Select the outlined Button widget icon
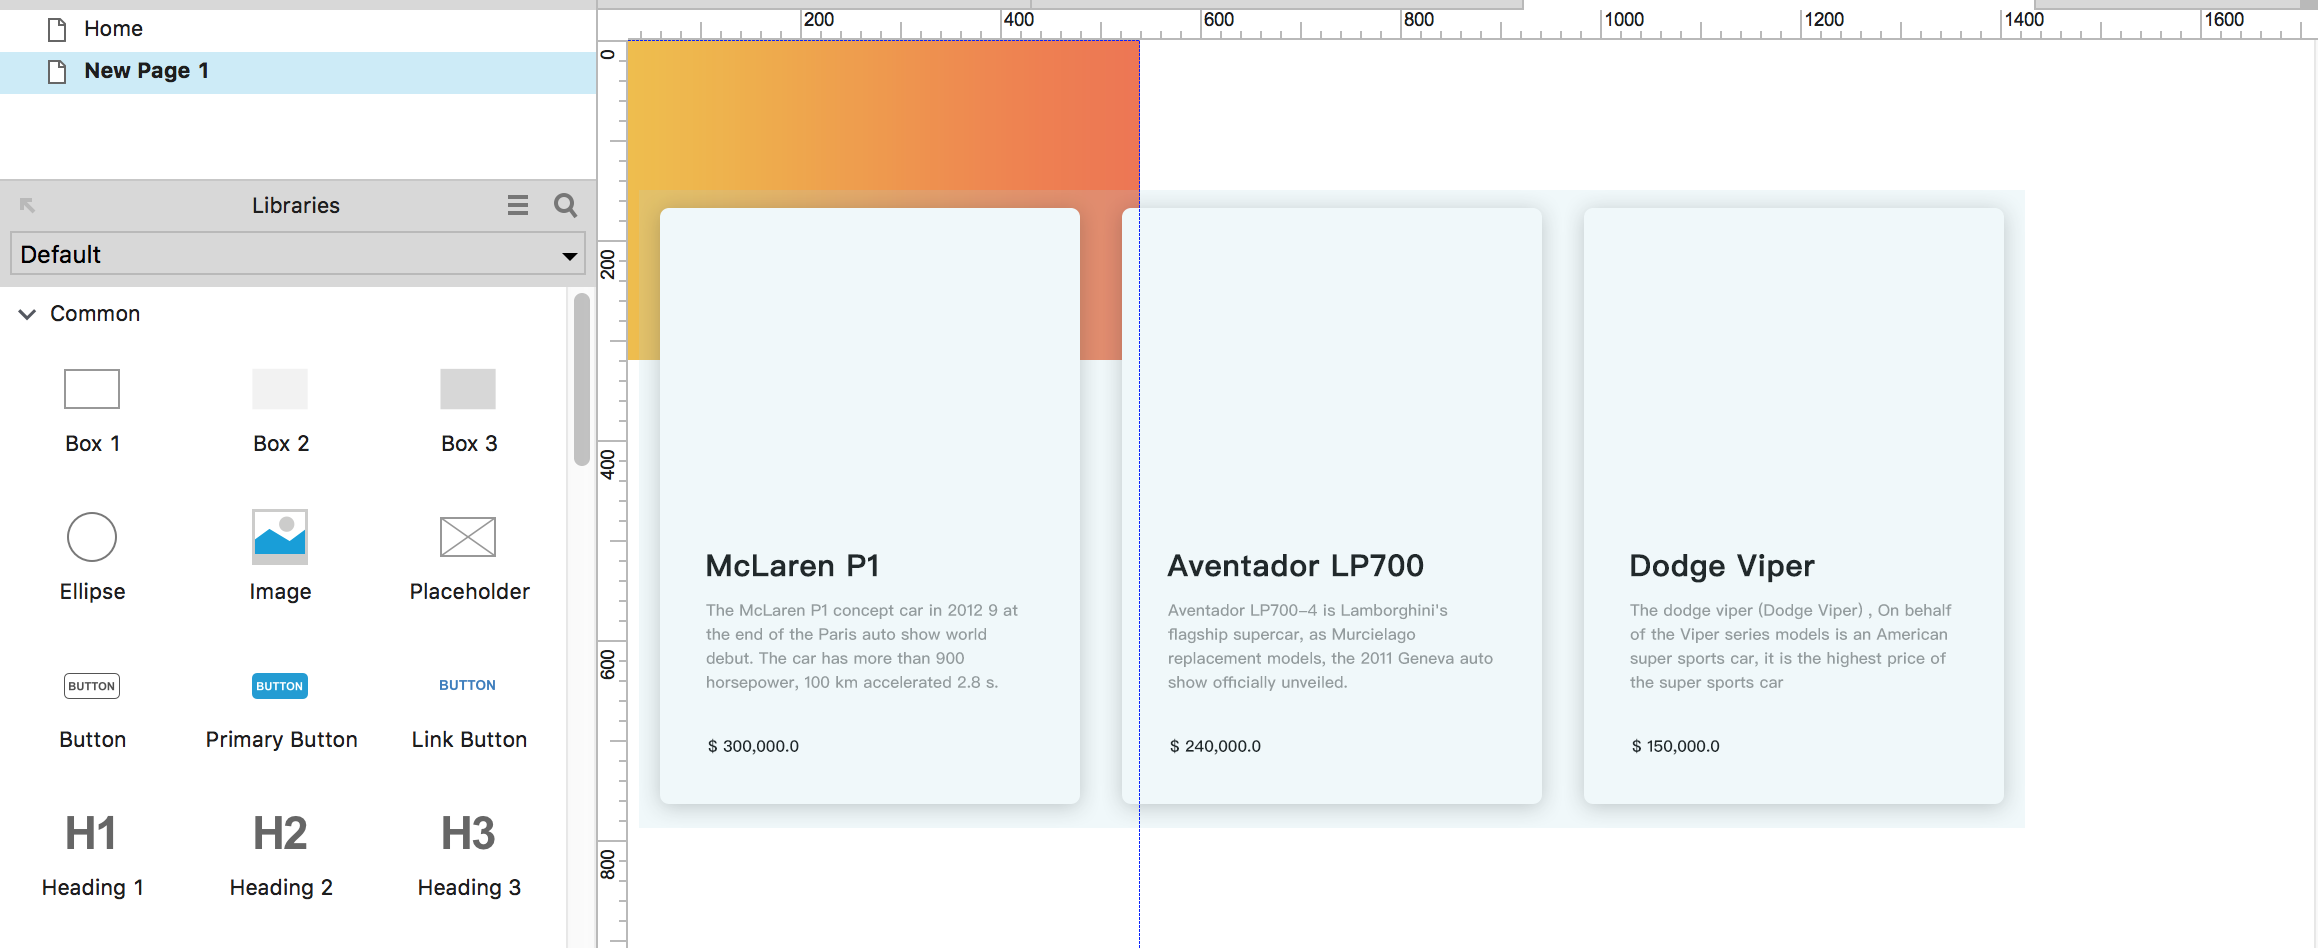The width and height of the screenshot is (2318, 948). coord(92,686)
